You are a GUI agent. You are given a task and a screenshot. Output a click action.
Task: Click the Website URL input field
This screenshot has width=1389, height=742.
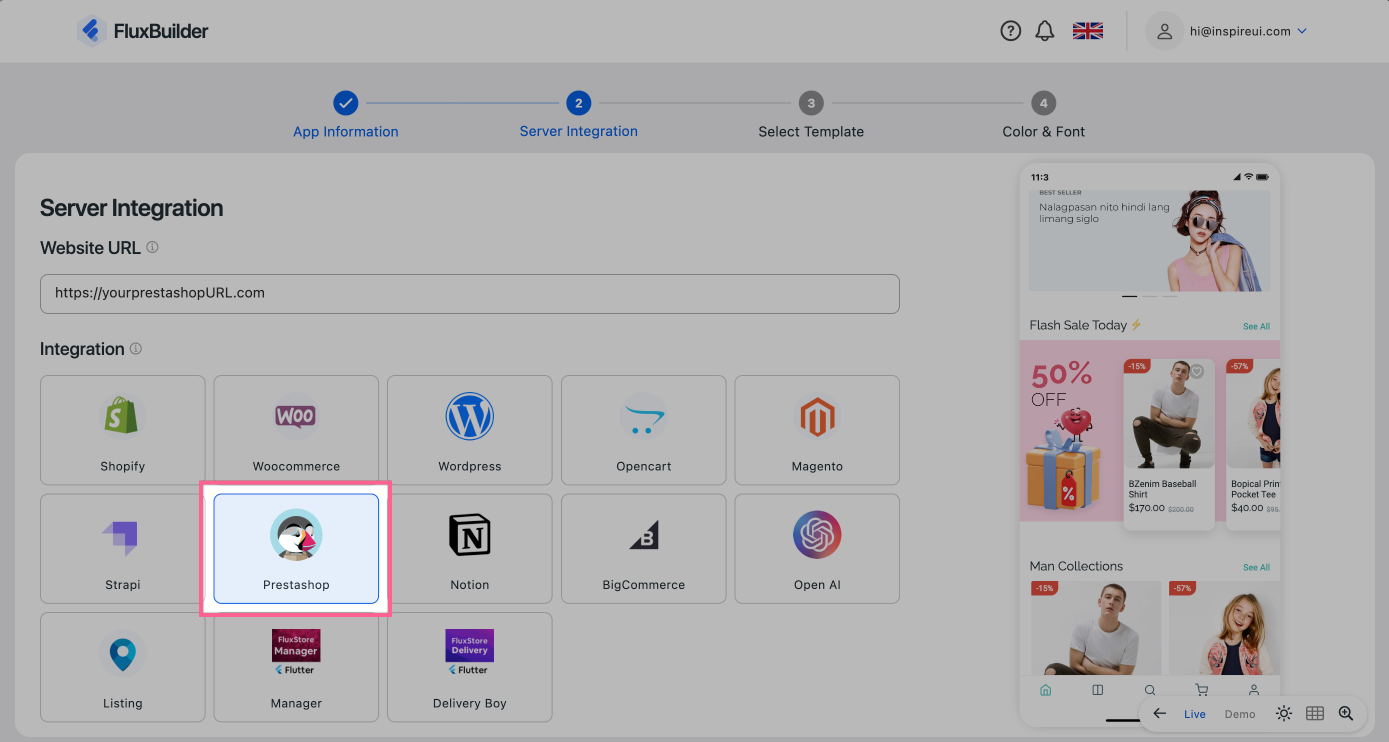[x=469, y=294]
